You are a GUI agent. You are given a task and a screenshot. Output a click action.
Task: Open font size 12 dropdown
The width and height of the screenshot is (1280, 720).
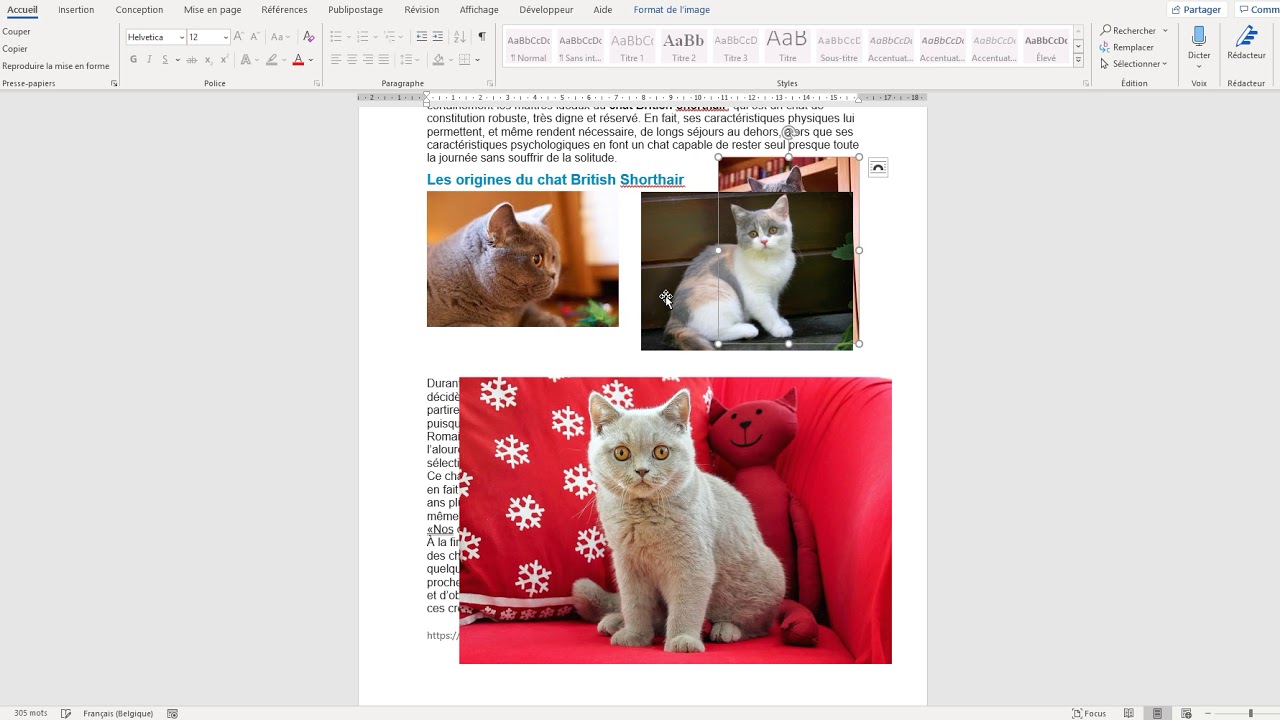(x=226, y=37)
